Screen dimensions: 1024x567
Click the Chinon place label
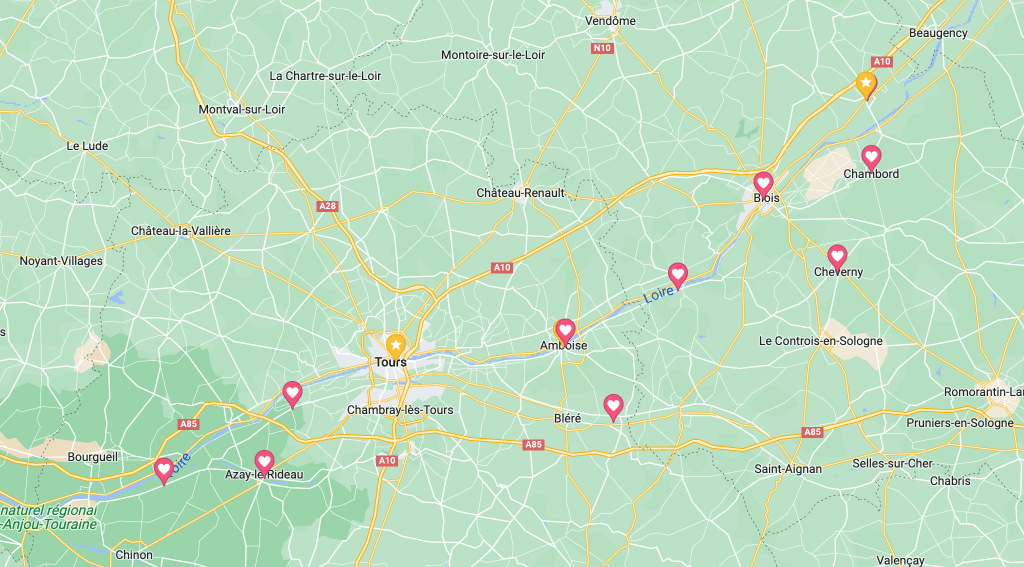[x=133, y=555]
